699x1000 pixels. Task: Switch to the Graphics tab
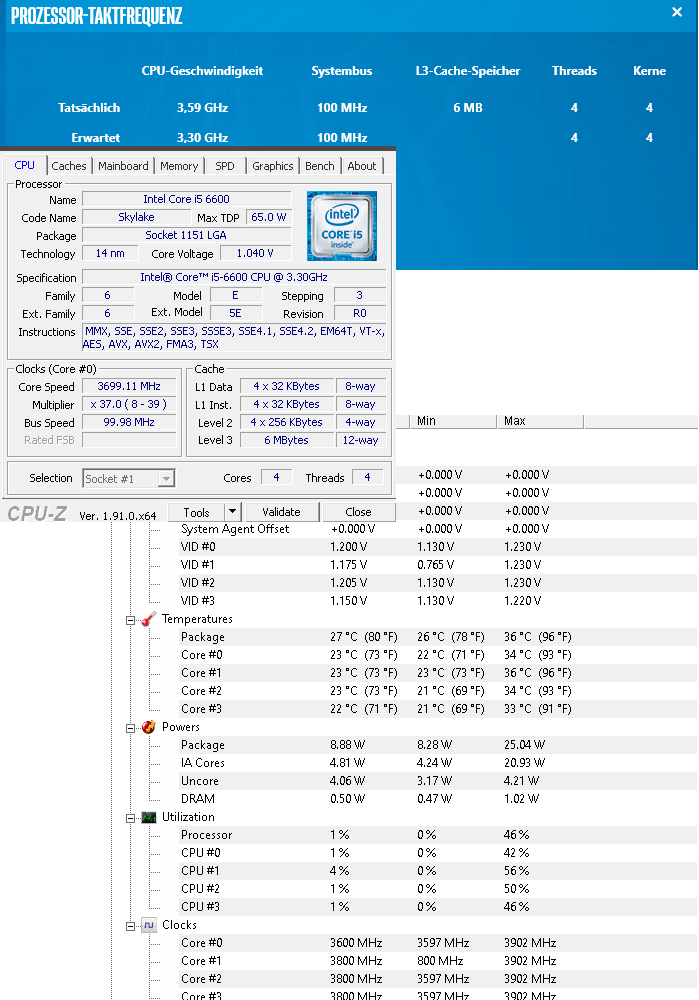pos(272,166)
